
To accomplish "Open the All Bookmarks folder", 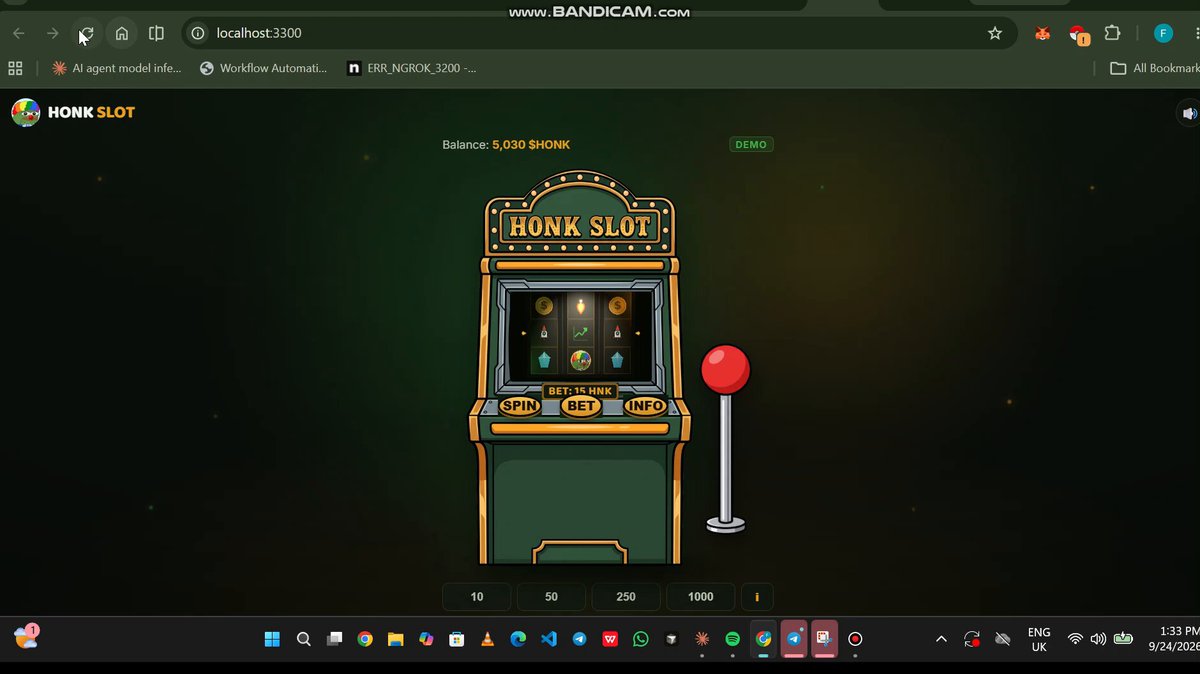I will [x=1155, y=68].
